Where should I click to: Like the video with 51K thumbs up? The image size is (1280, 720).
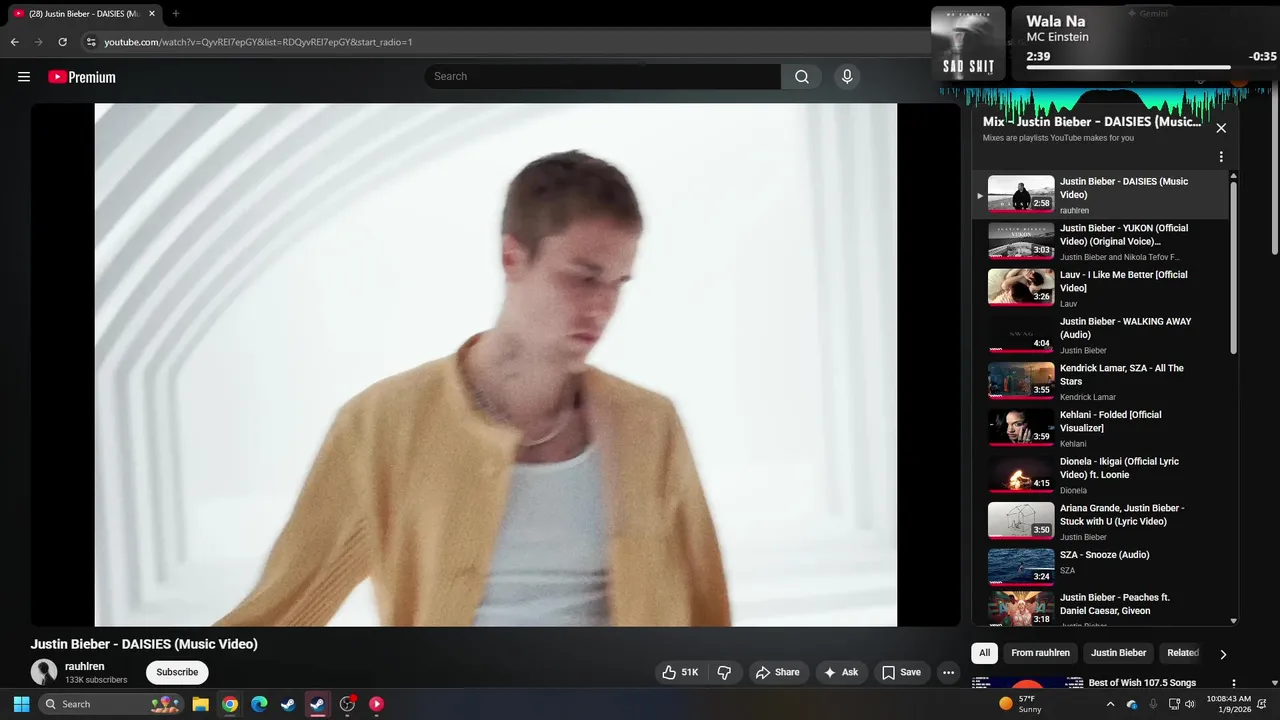click(x=681, y=673)
